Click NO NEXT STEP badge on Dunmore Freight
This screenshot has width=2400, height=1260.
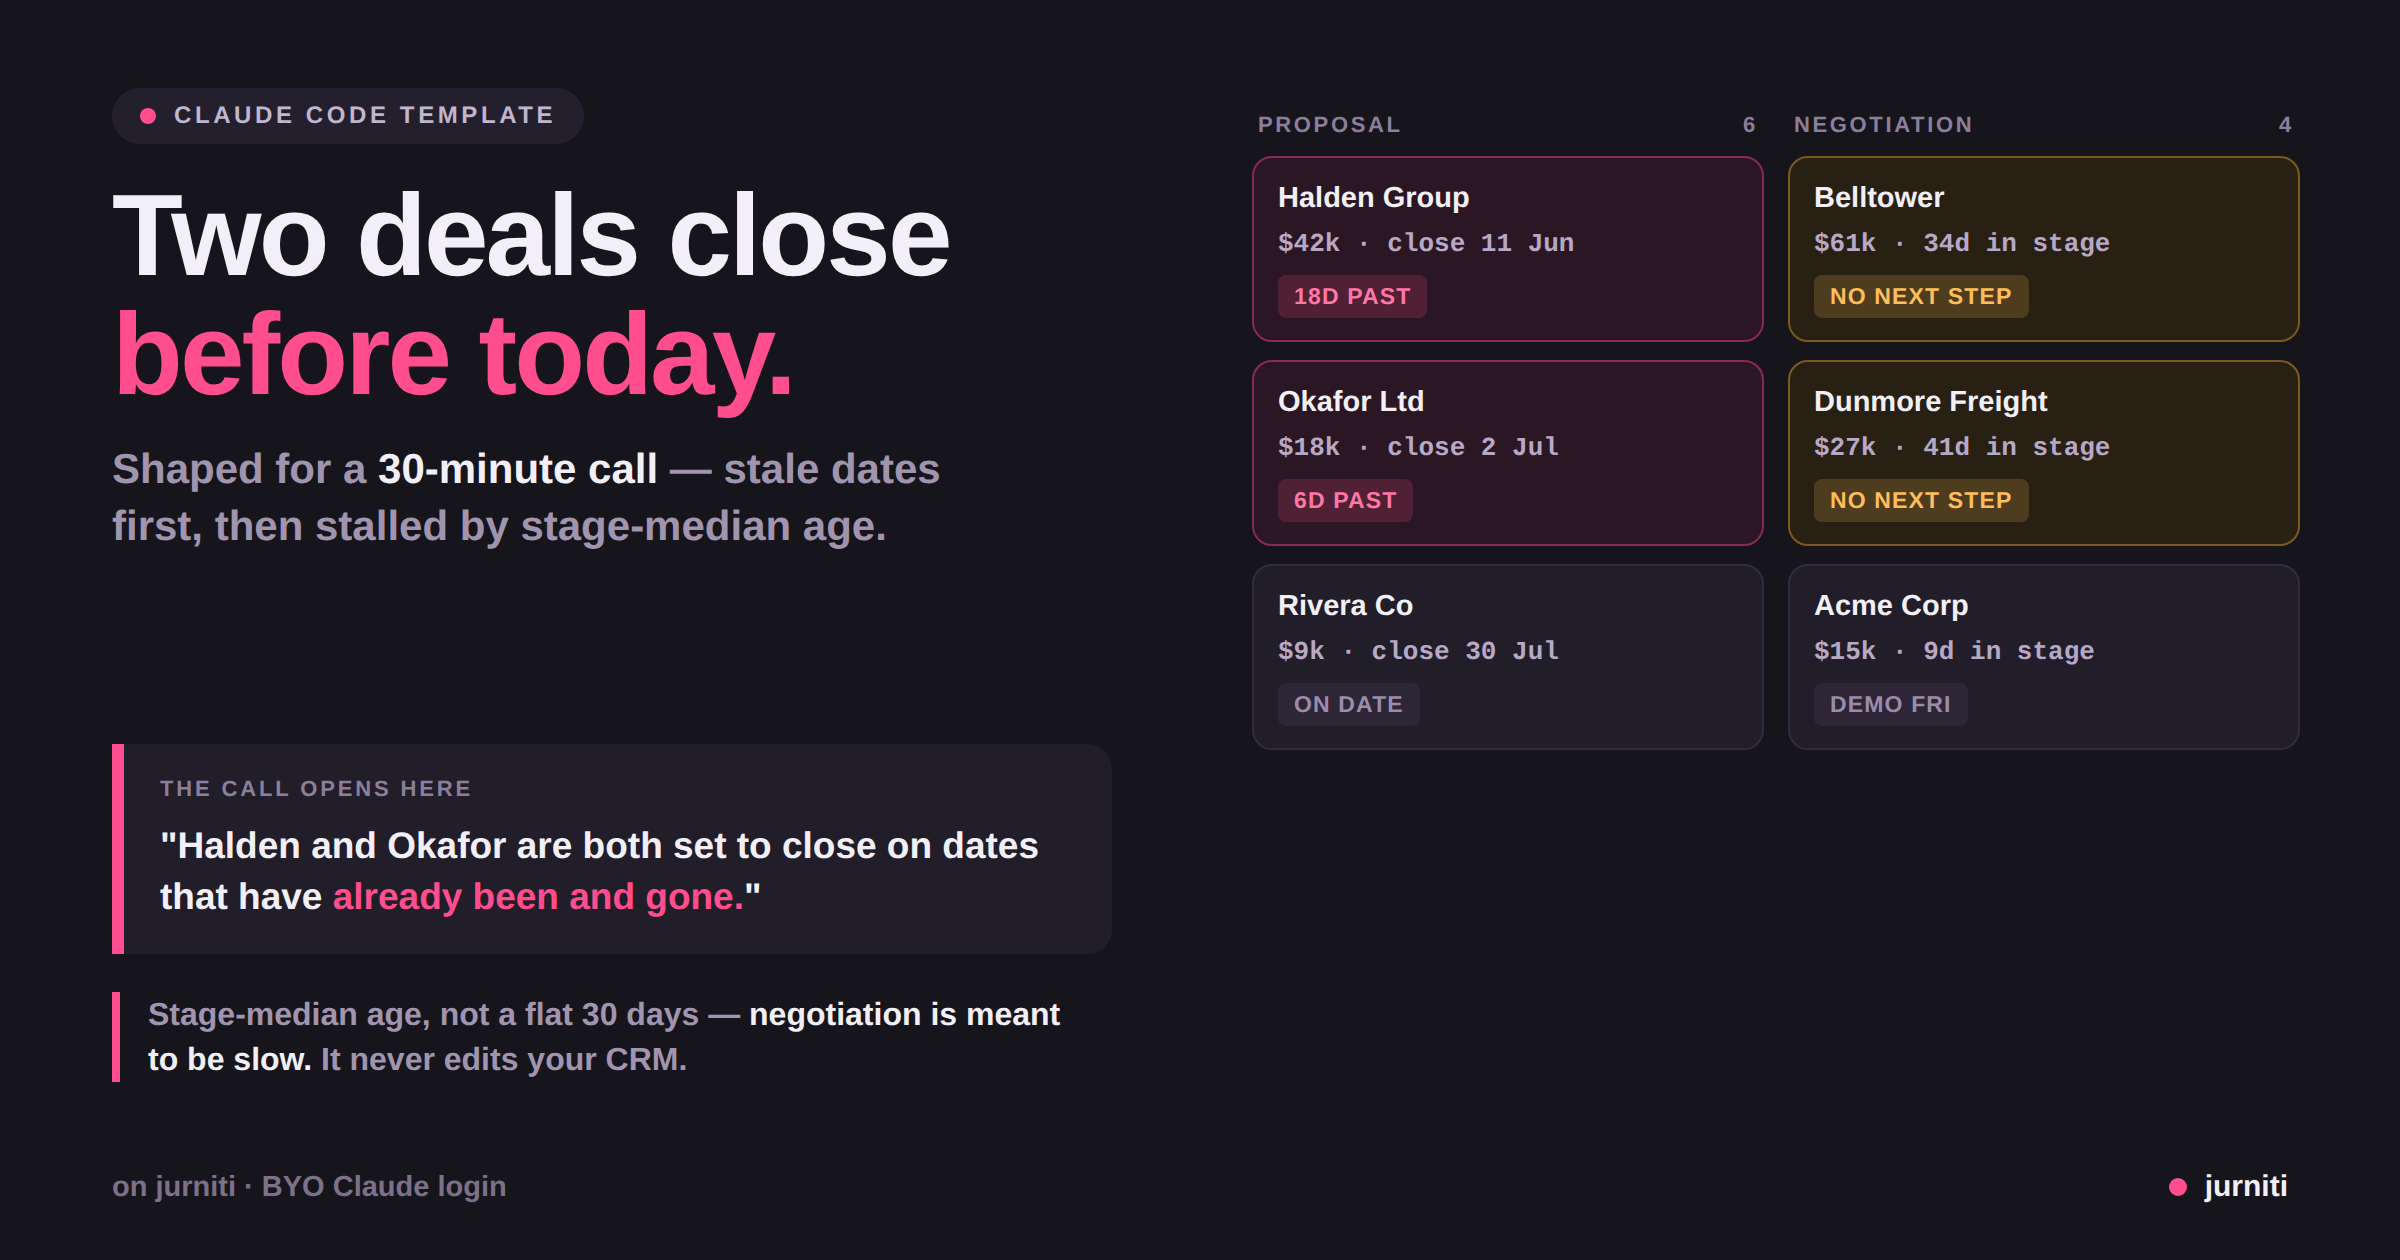(x=1921, y=501)
